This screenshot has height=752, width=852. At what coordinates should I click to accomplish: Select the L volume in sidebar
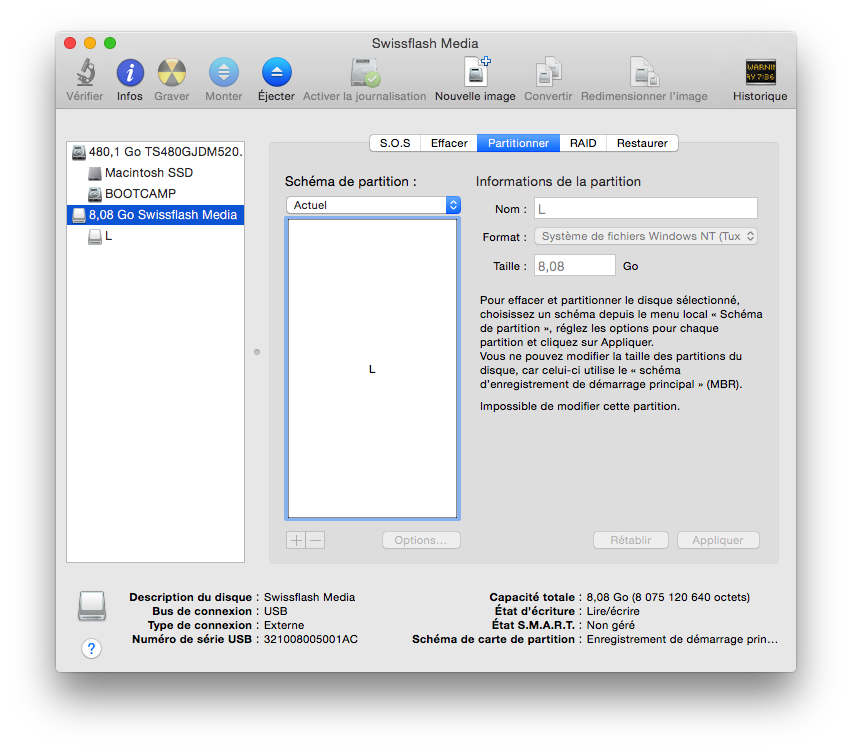(x=155, y=236)
